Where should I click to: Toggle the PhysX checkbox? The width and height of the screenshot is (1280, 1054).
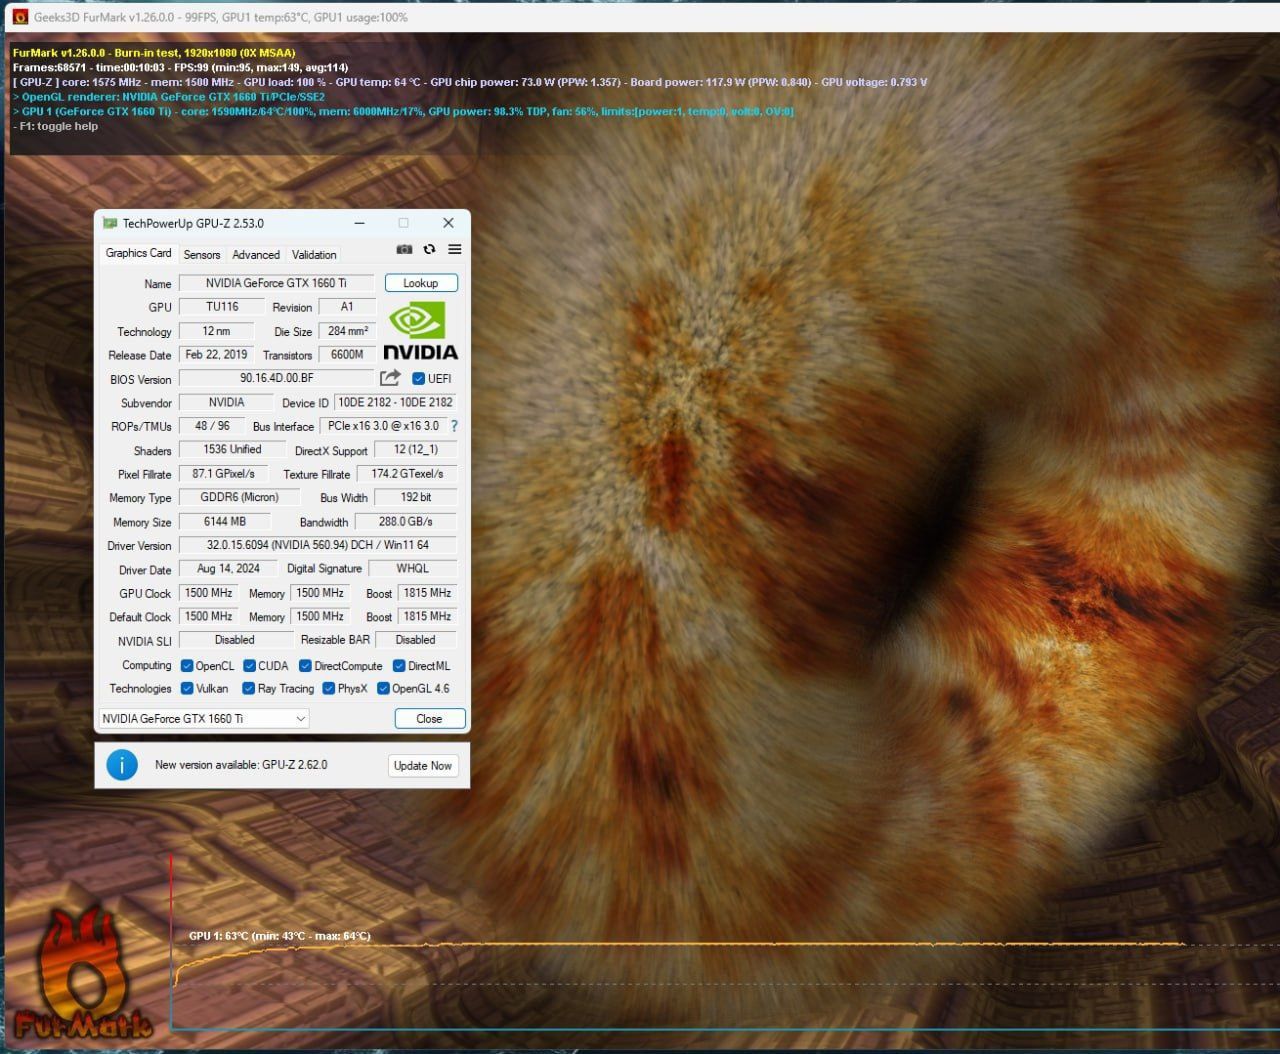click(329, 689)
